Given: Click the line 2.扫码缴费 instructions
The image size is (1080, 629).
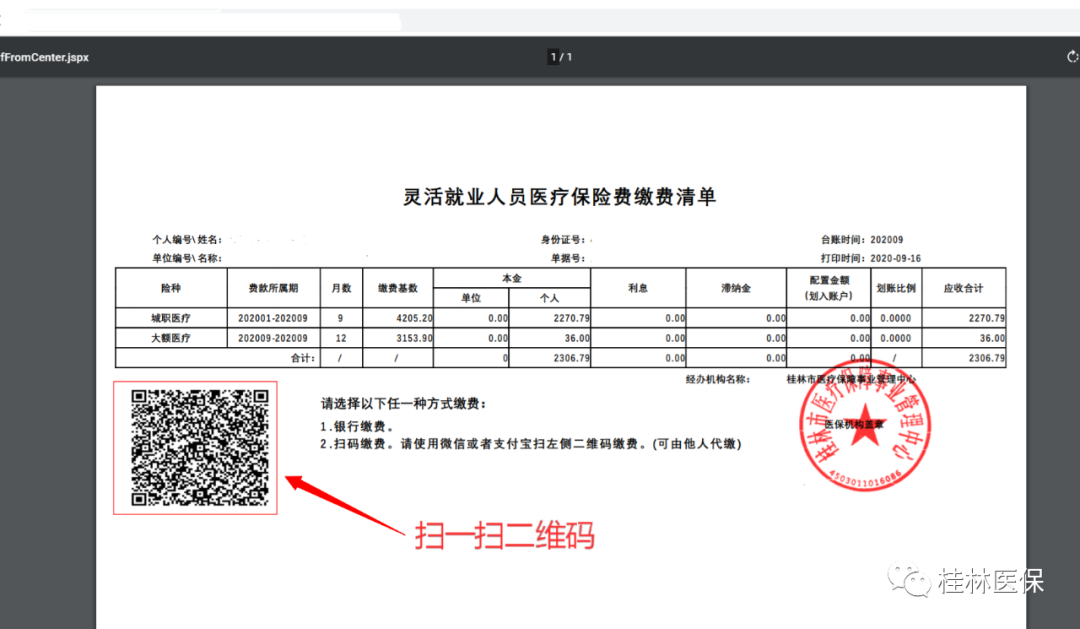Looking at the screenshot, I should 531,444.
